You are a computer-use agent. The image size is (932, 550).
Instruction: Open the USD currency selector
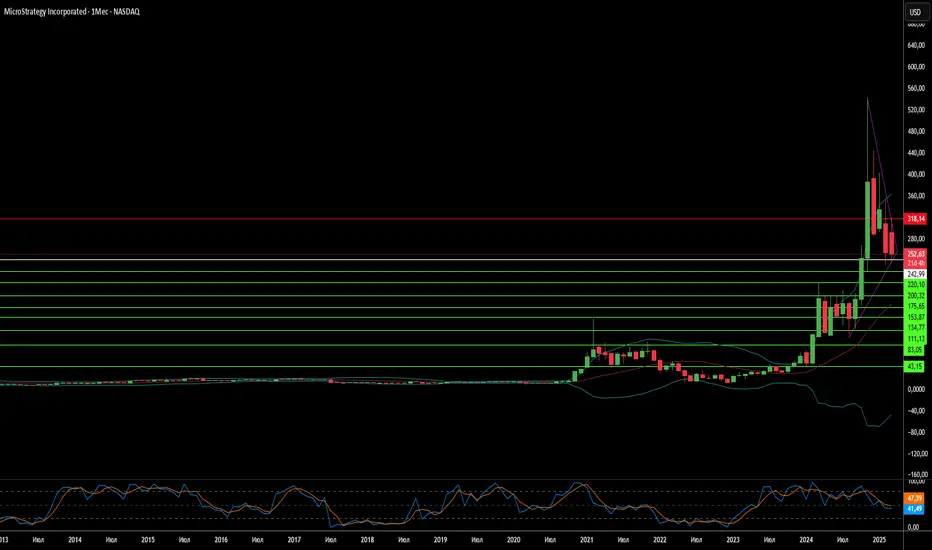click(914, 13)
